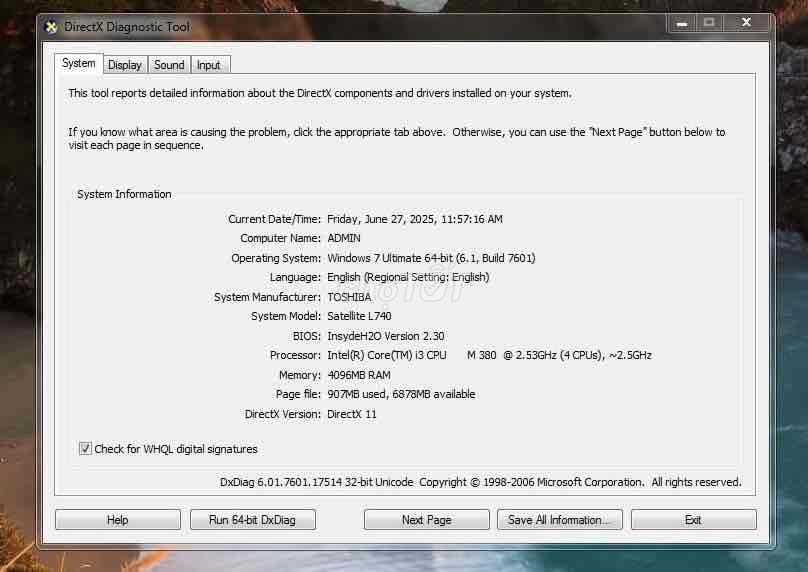Click system model Satellite L740
The image size is (808, 572).
tap(359, 316)
